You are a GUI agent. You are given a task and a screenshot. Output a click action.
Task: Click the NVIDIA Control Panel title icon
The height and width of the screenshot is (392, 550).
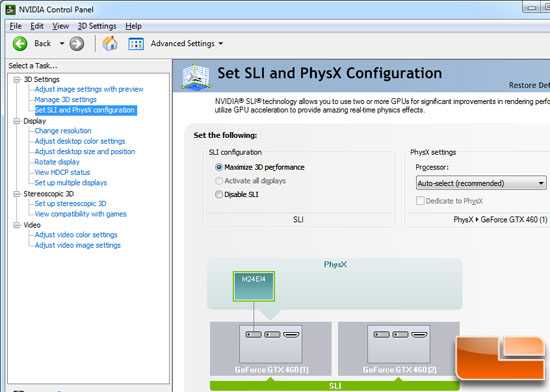[11, 9]
